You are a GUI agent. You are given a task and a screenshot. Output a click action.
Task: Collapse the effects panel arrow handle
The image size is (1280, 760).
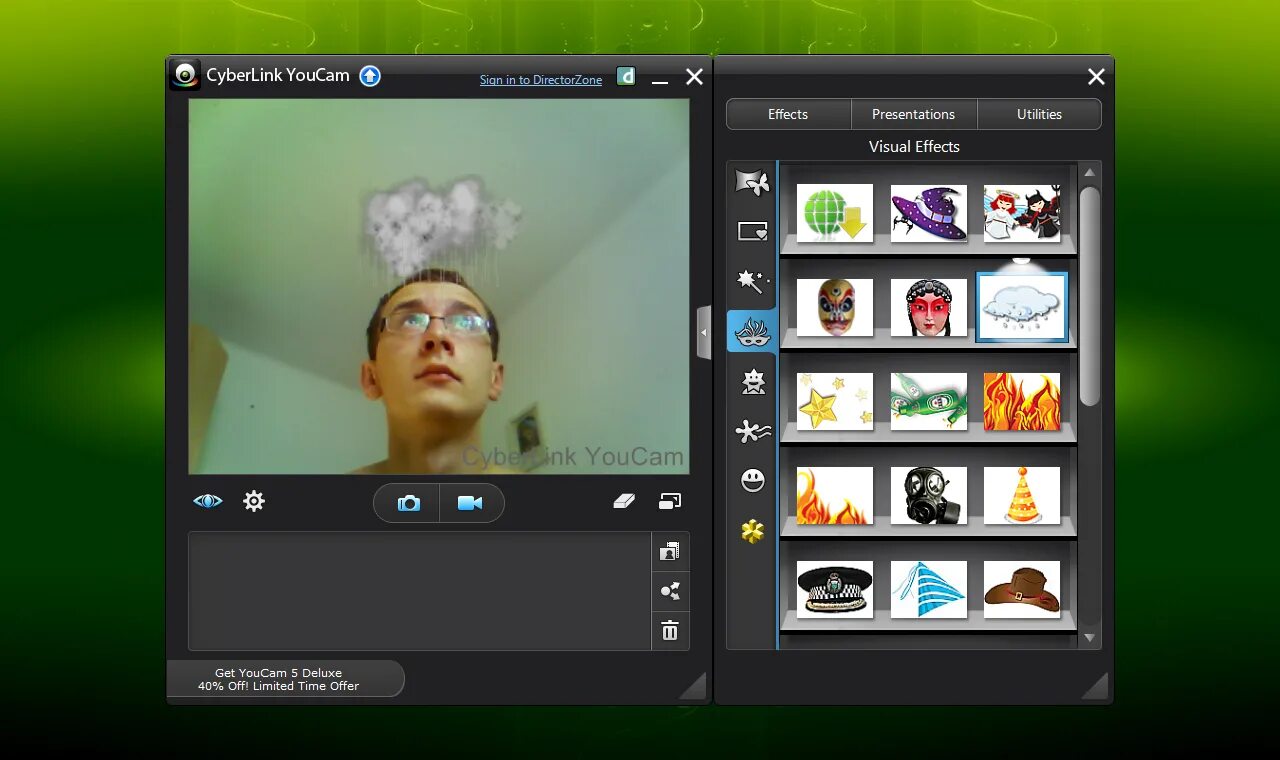704,332
